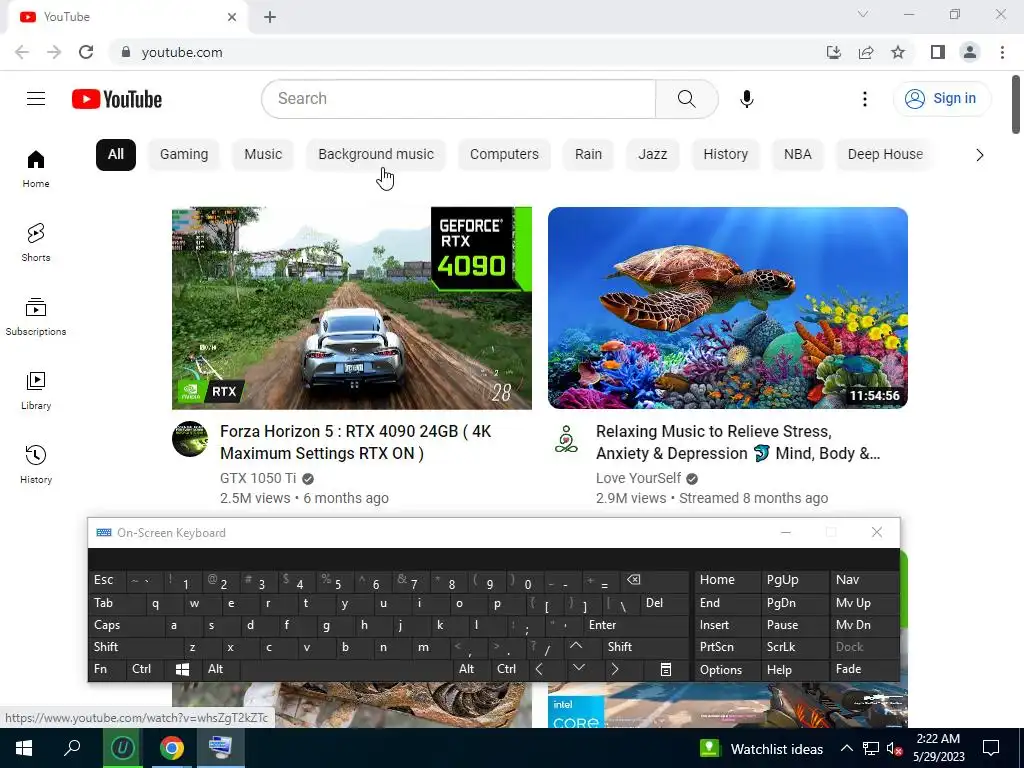Select the Music category chip

pos(263,155)
